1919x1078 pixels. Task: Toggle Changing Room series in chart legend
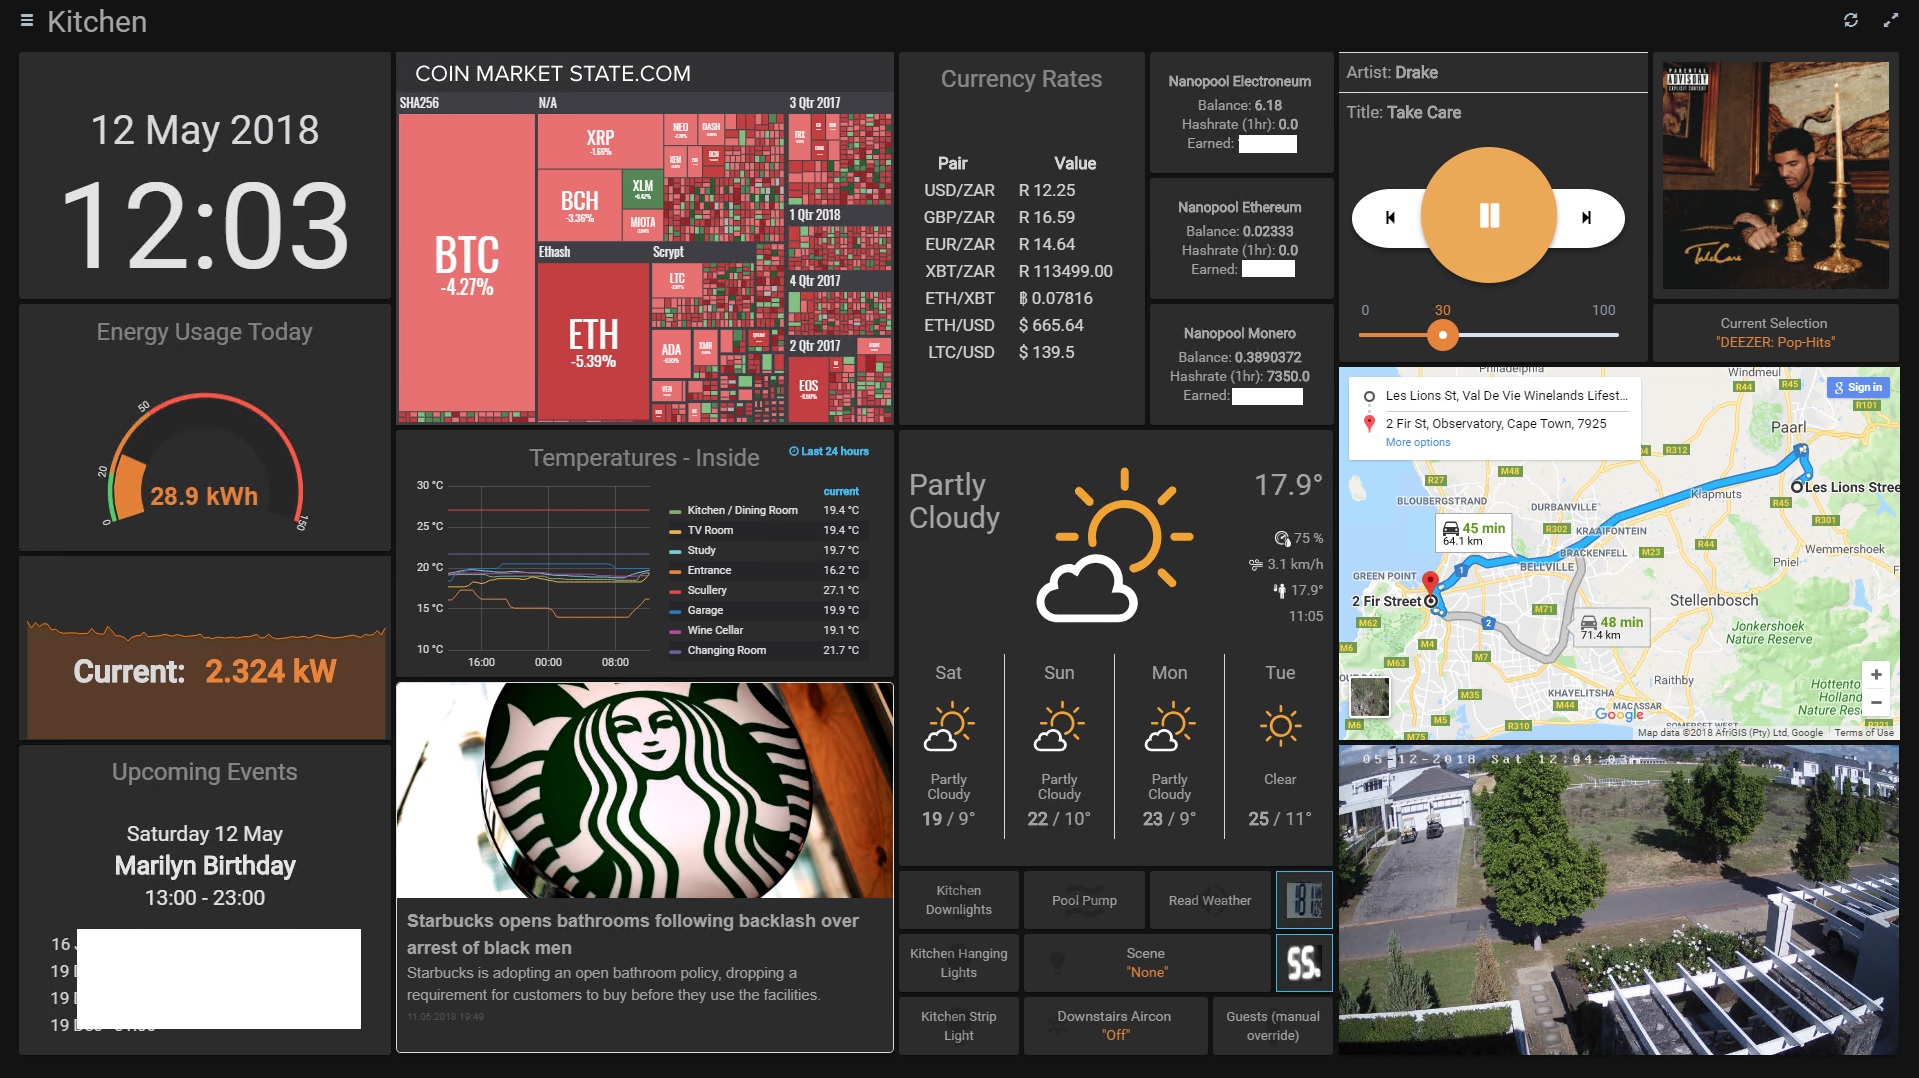point(726,650)
